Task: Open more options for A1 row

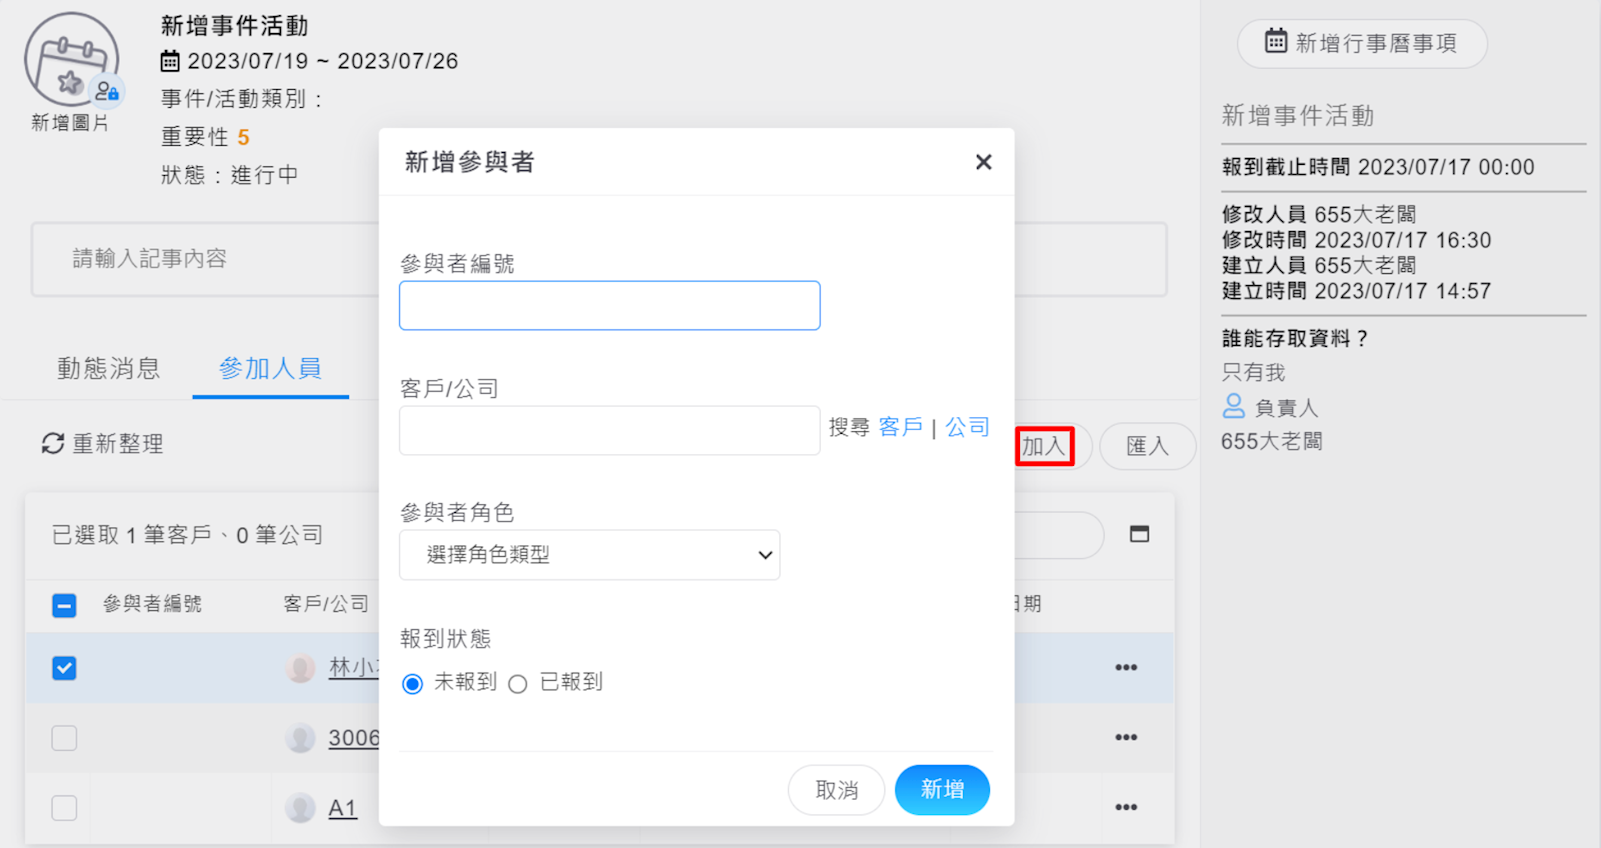Action: click(1126, 808)
